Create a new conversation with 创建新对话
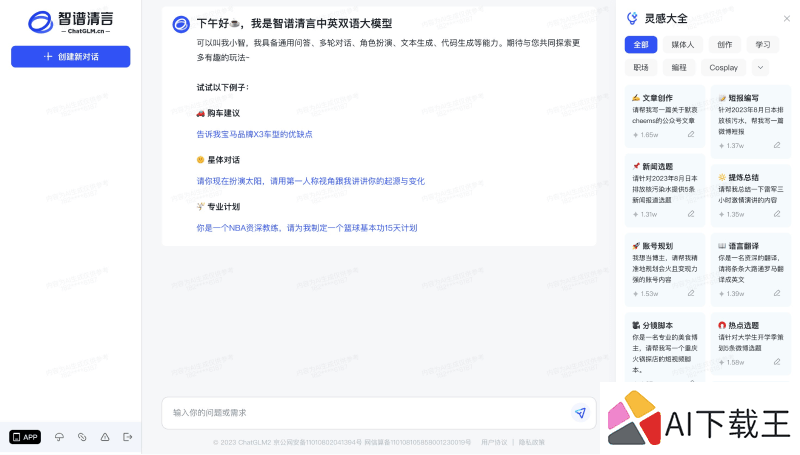This screenshot has height=455, width=800. [70, 57]
